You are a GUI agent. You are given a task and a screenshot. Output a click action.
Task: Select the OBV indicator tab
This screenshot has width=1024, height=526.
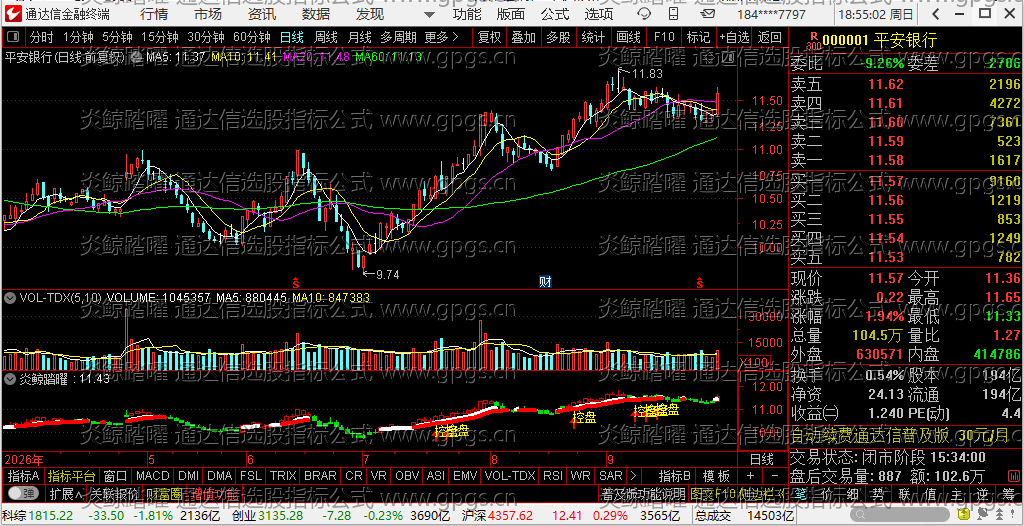[408, 475]
